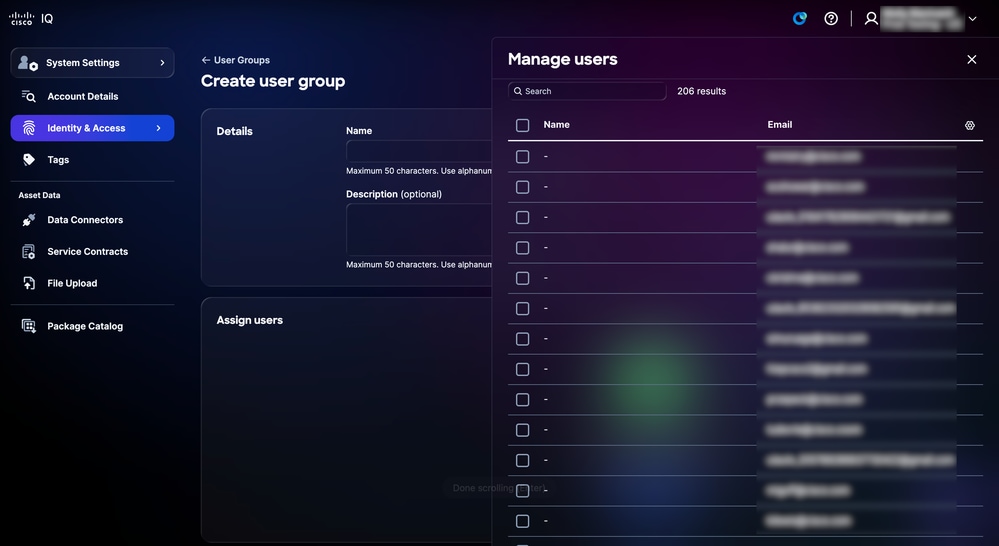Check the fifth user row checkbox
Image resolution: width=999 pixels, height=546 pixels.
[x=522, y=278]
